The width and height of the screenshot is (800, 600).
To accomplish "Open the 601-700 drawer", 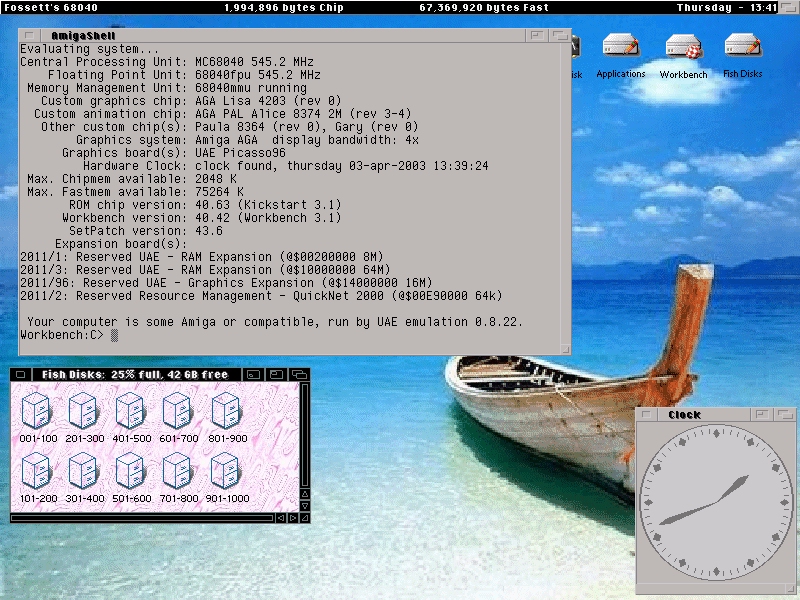I will pyautogui.click(x=179, y=411).
